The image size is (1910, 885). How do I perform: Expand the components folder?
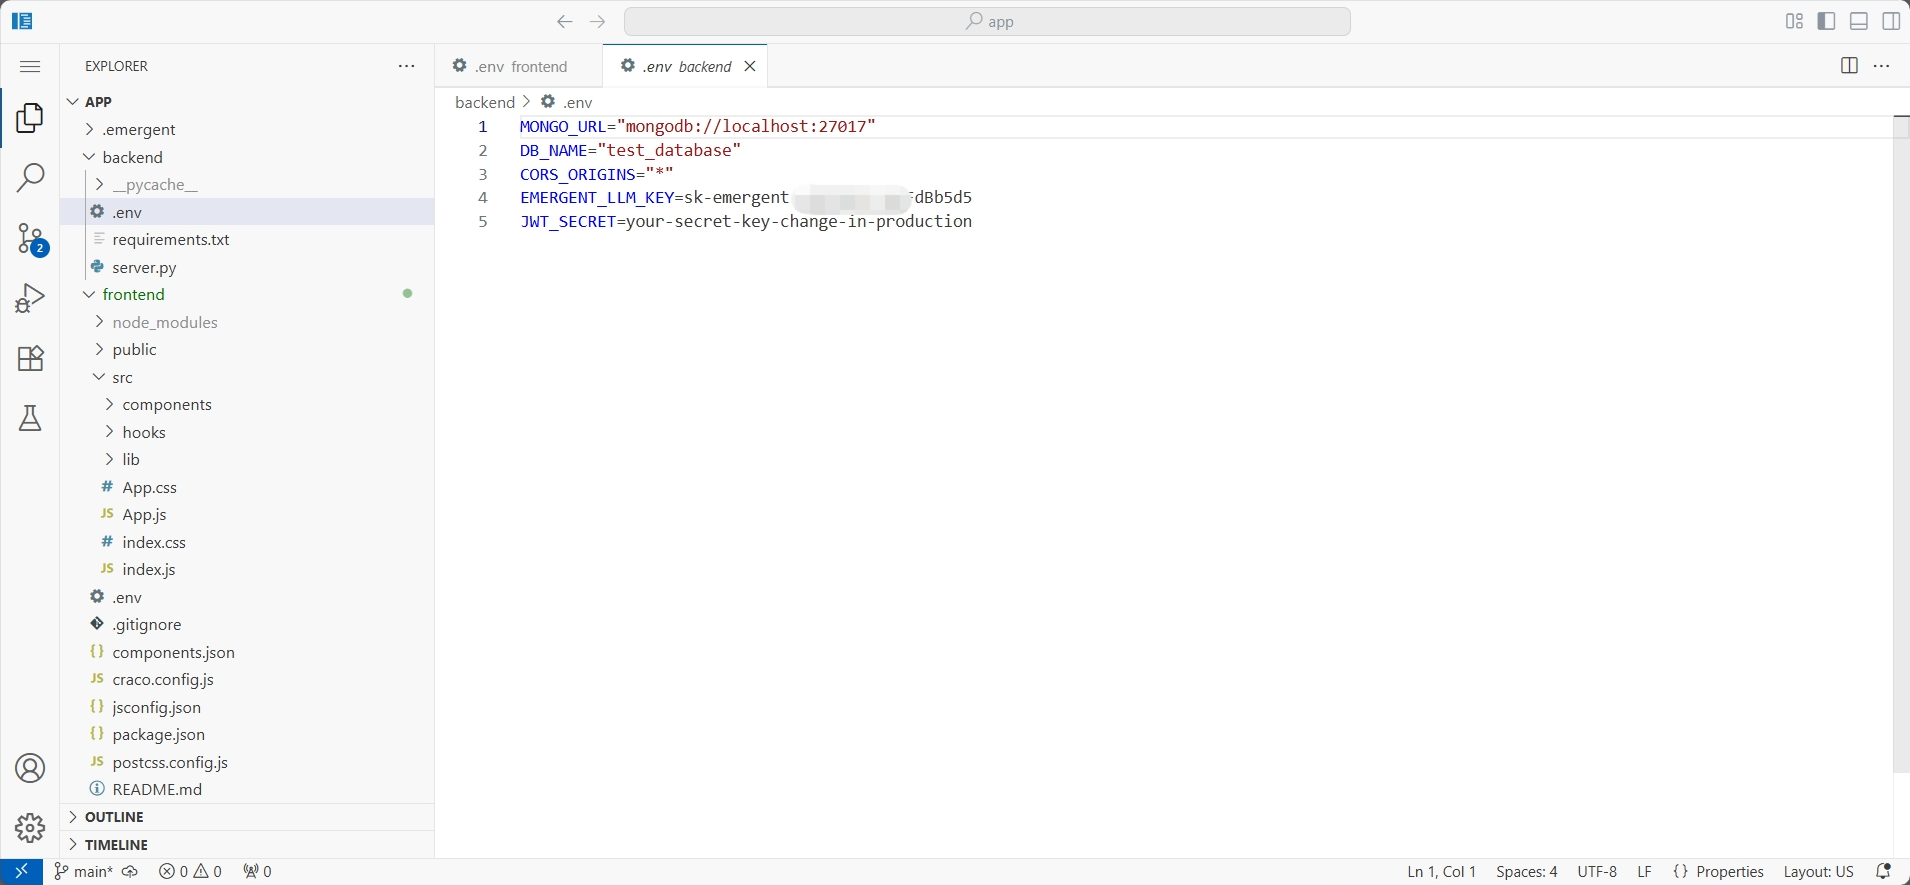247,405
